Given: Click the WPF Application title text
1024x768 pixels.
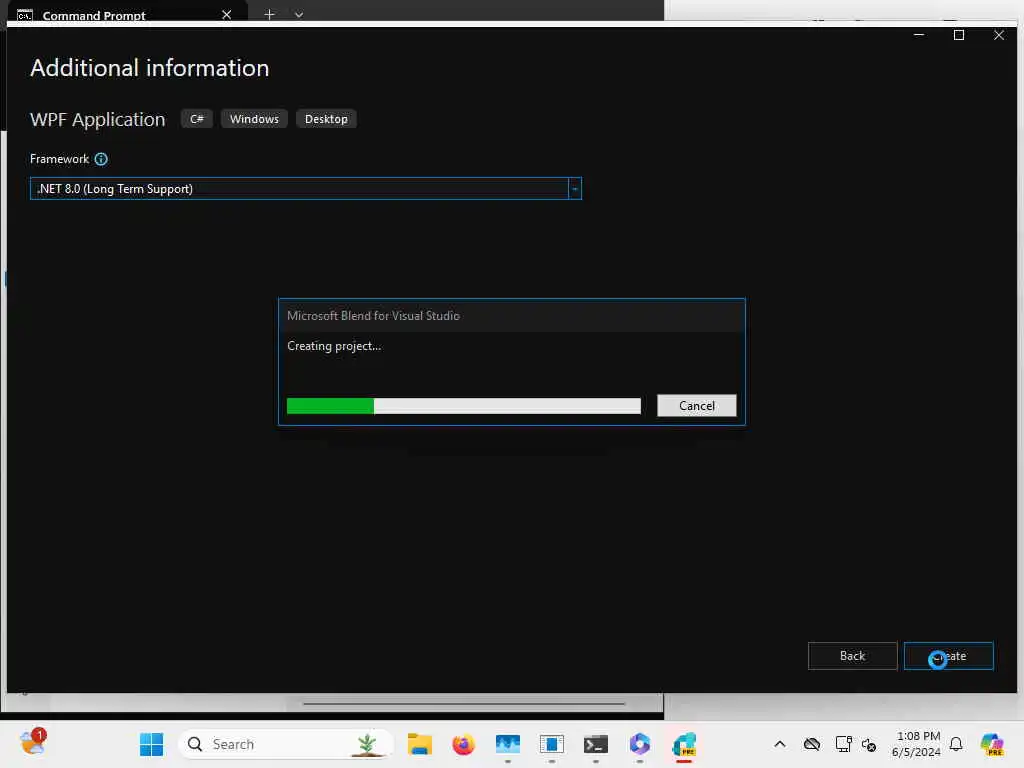Looking at the screenshot, I should pyautogui.click(x=97, y=120).
